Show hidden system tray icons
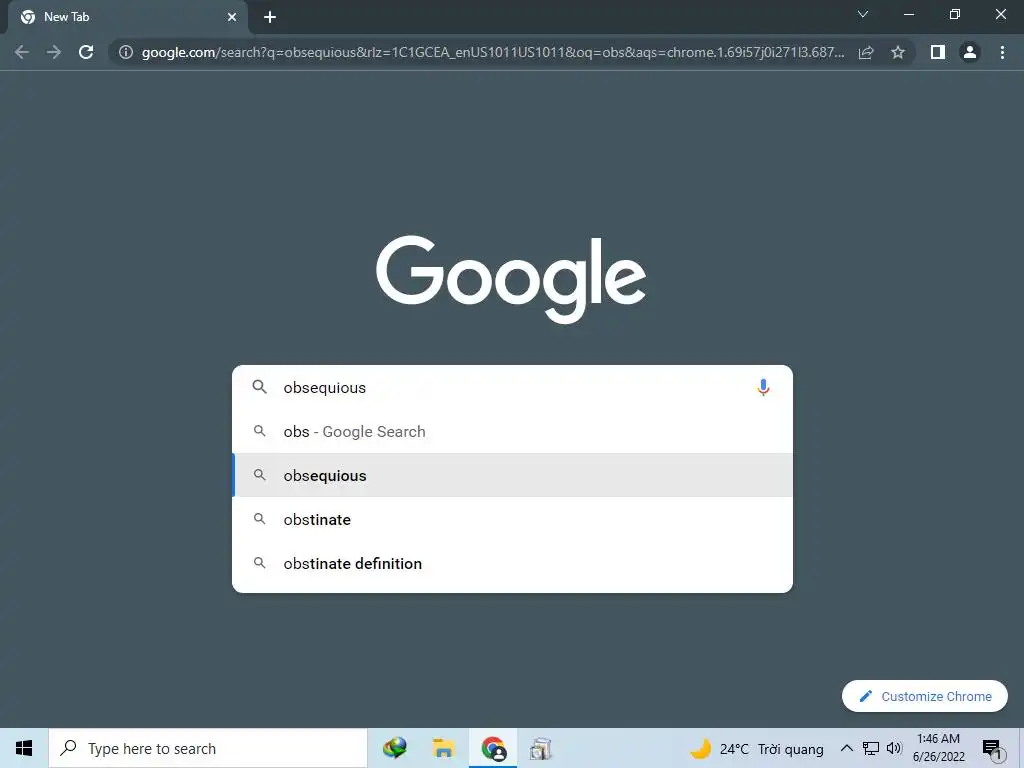 pos(846,748)
